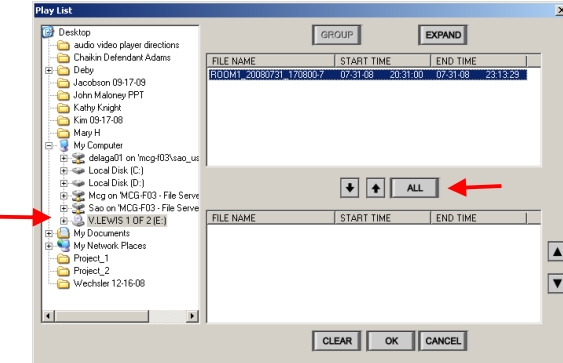Click the move-up arrow beside ALL
The width and height of the screenshot is (563, 363).
pos(376,188)
